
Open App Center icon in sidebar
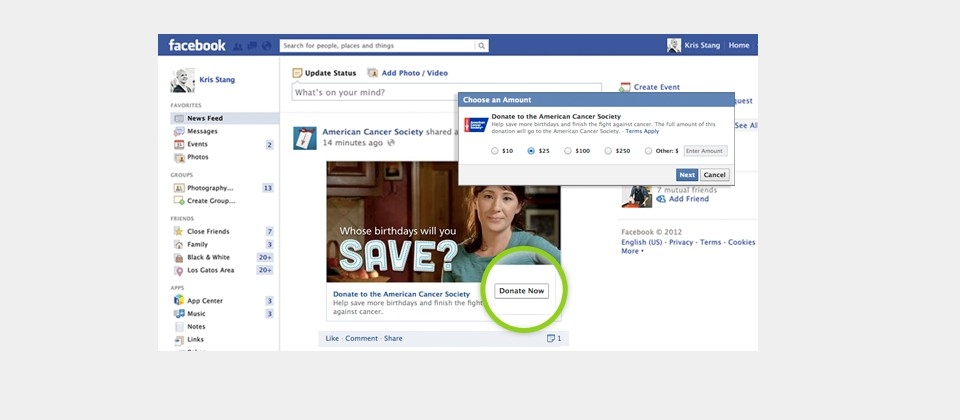[179, 301]
